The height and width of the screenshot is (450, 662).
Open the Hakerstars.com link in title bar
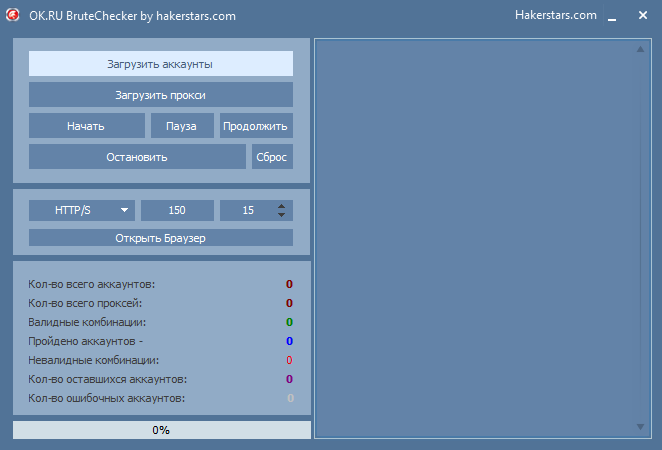click(555, 16)
